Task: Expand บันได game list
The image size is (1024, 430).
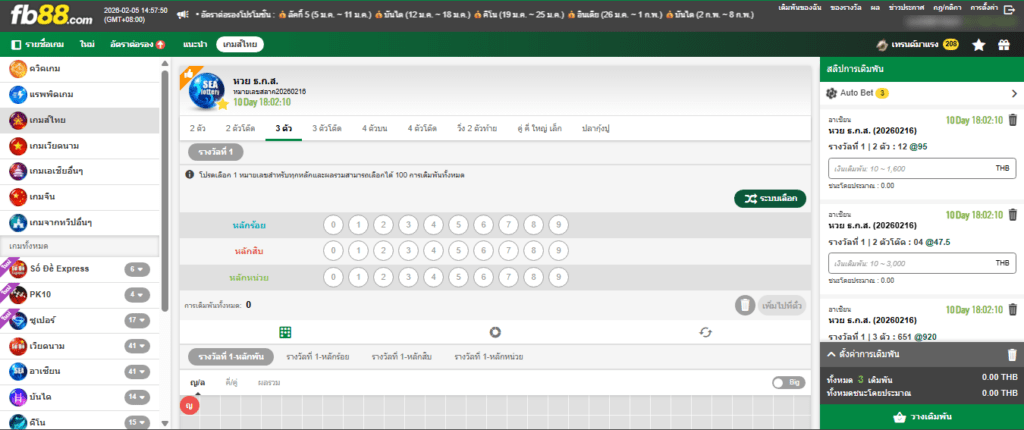Action: (x=138, y=397)
